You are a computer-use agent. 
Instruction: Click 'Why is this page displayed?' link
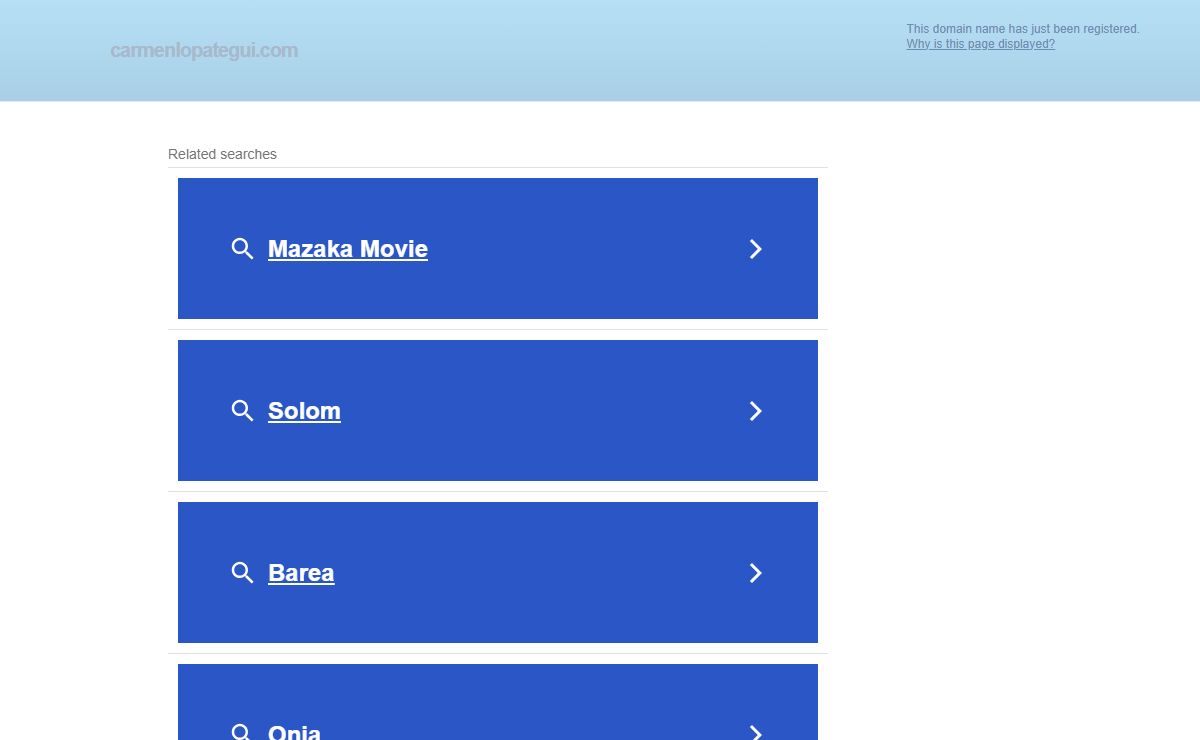click(x=980, y=44)
